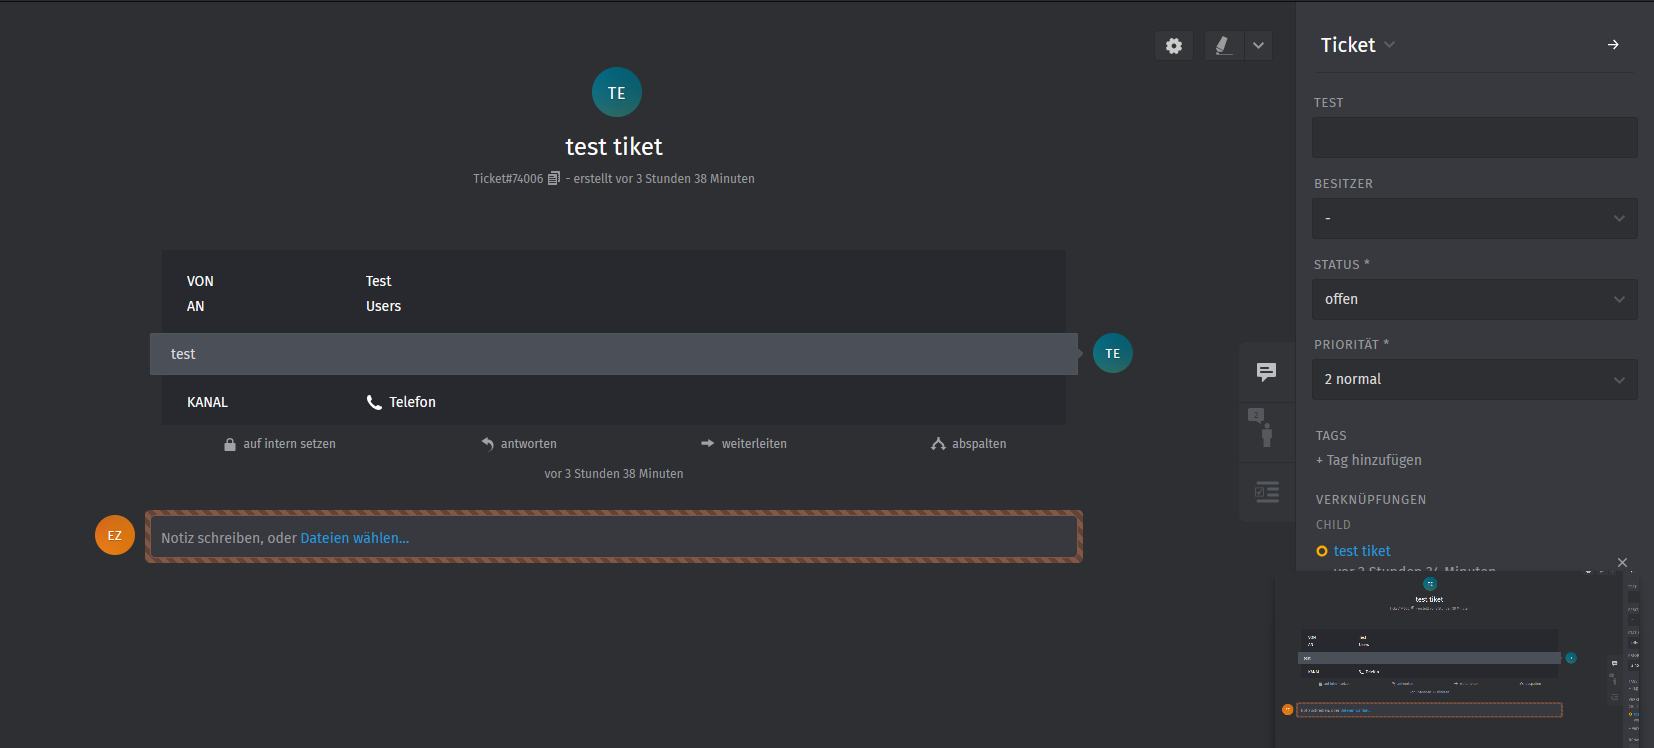Click antworten to reply to article
The width and height of the screenshot is (1654, 748).
(x=519, y=444)
